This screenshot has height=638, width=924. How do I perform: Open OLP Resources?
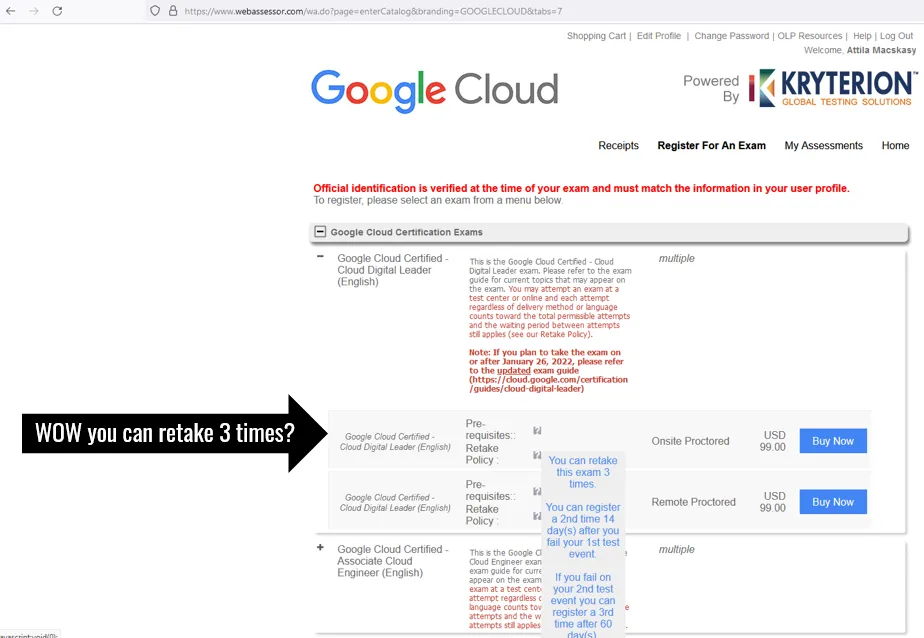click(810, 36)
